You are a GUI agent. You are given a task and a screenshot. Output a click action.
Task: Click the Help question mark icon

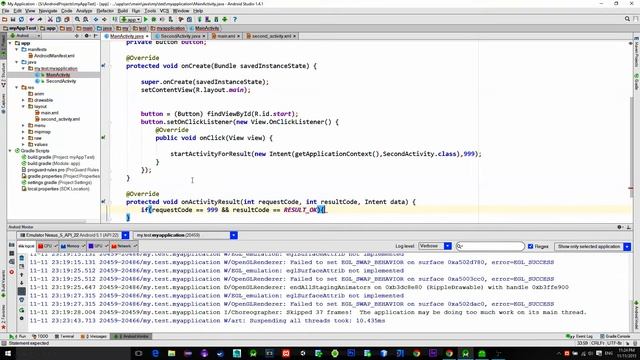(235, 19)
